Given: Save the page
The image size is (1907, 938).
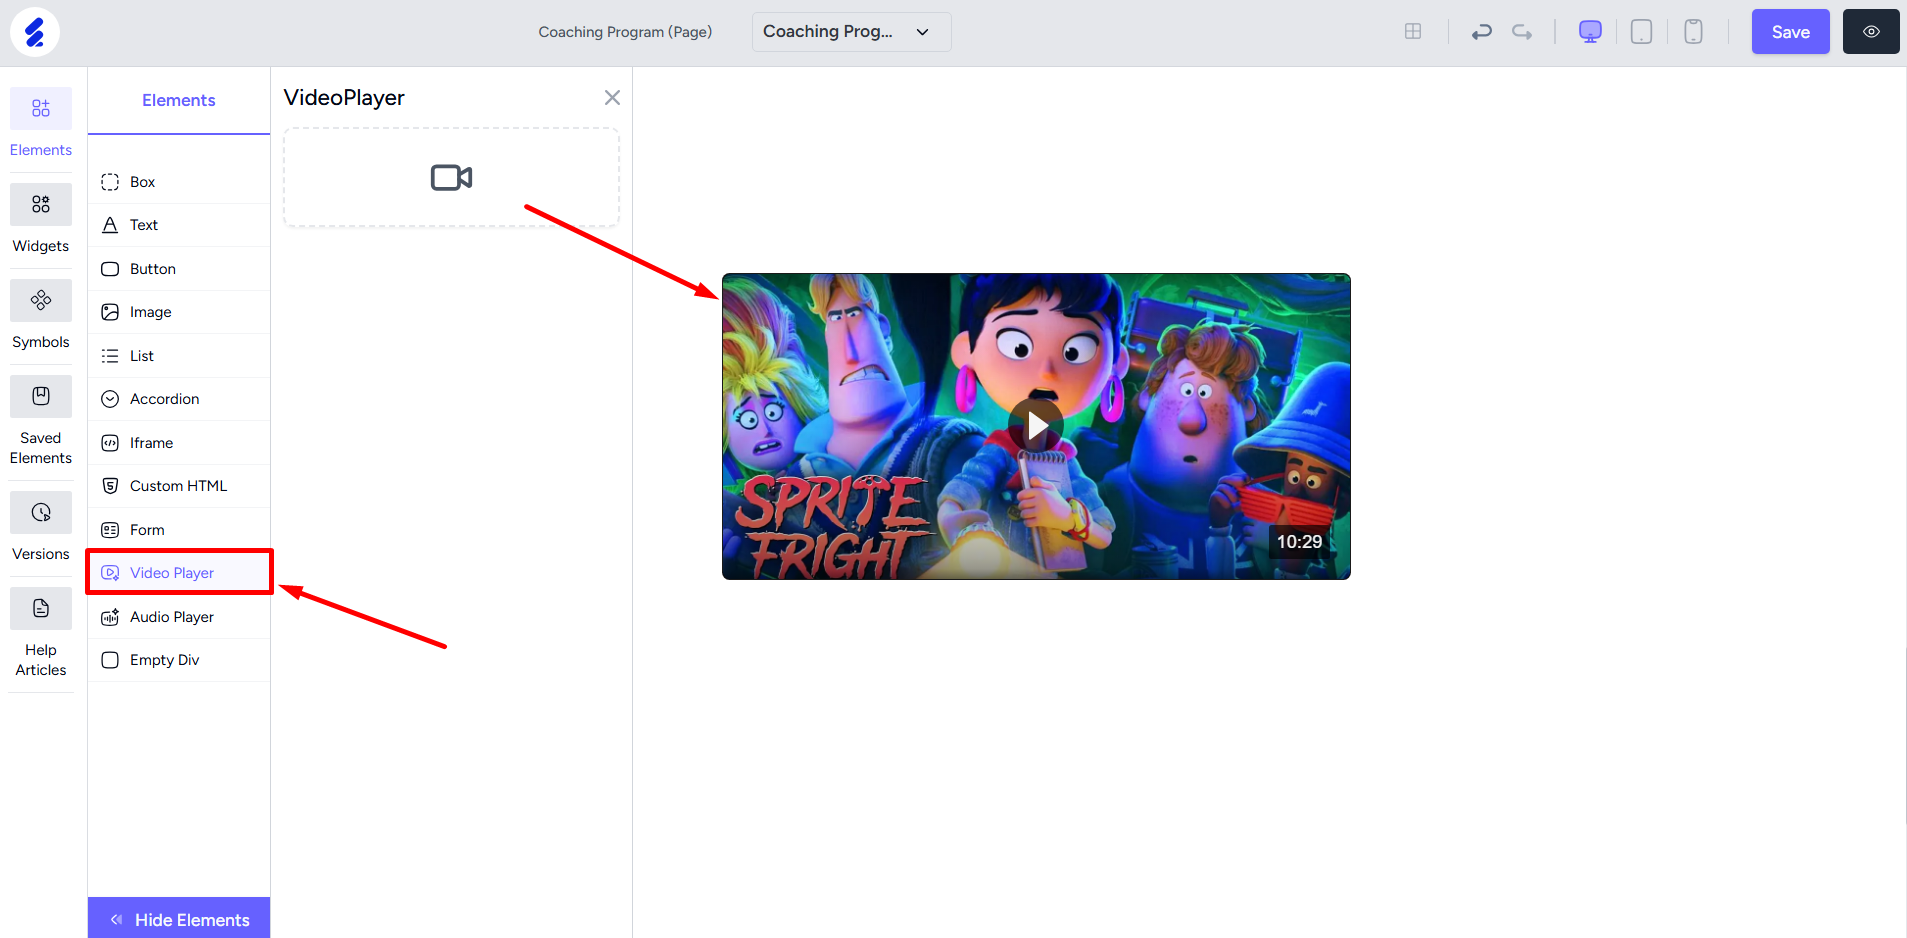Looking at the screenshot, I should click(x=1790, y=32).
